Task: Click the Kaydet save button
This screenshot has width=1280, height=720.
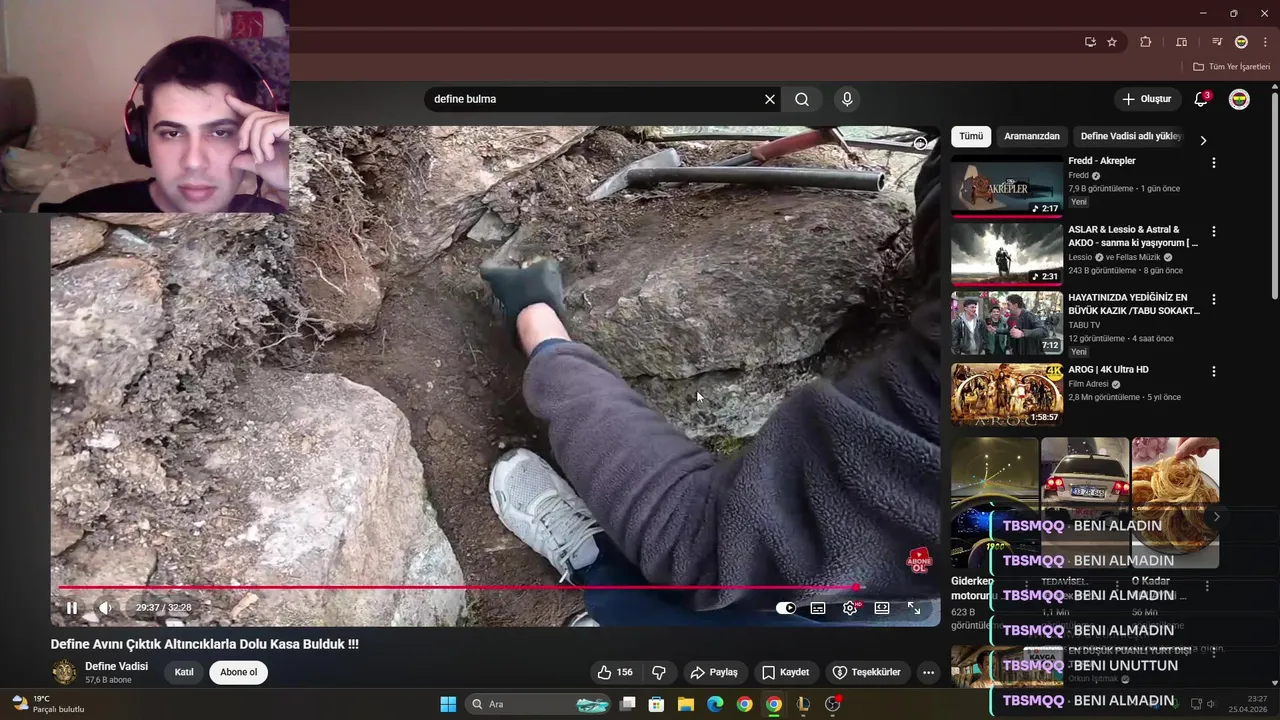Action: [785, 672]
